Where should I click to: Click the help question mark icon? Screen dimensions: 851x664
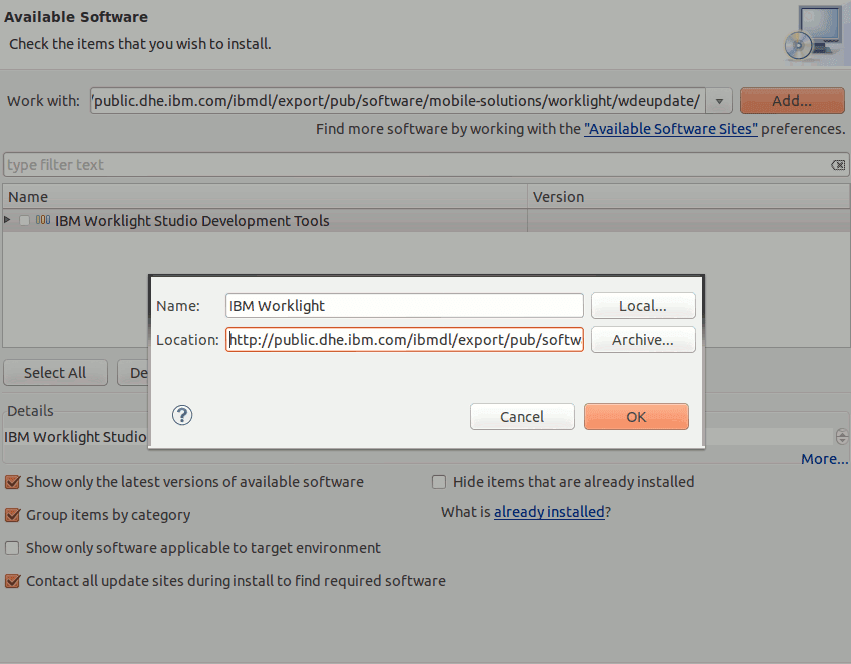pyautogui.click(x=182, y=415)
